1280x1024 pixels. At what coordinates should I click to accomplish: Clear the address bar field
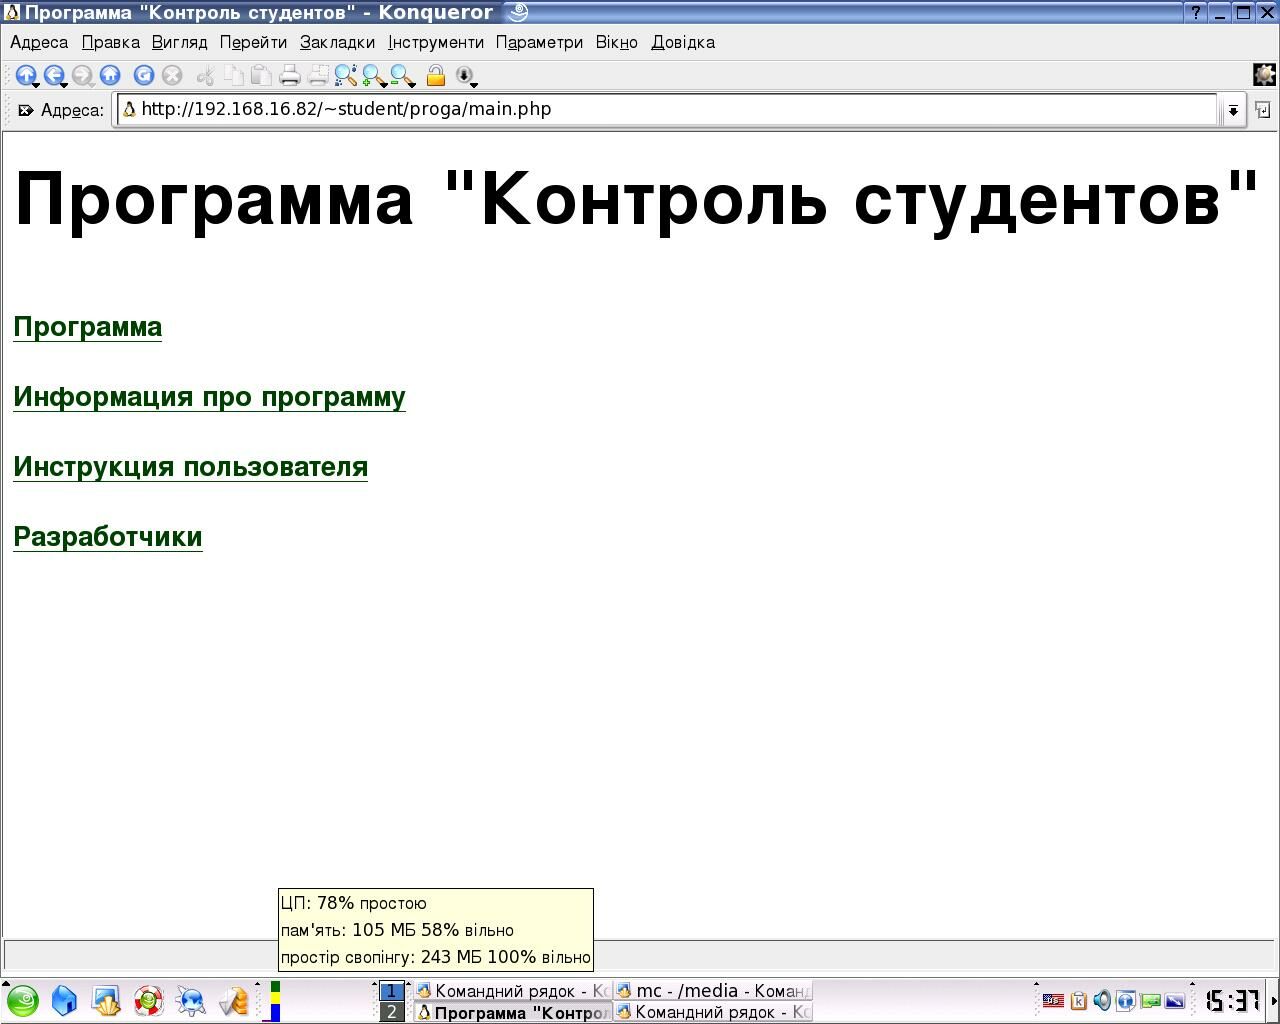click(25, 110)
